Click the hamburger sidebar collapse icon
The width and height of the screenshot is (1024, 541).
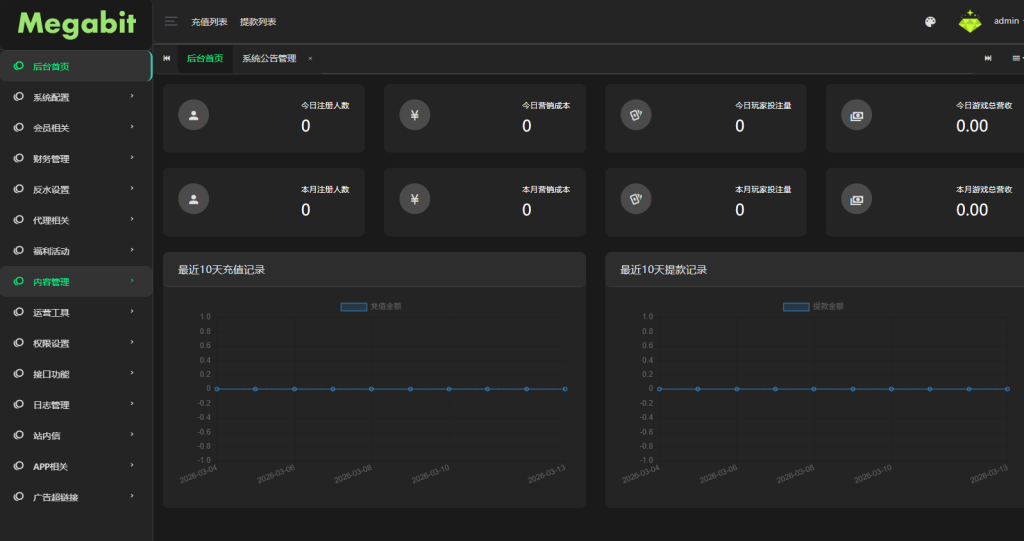pos(171,21)
